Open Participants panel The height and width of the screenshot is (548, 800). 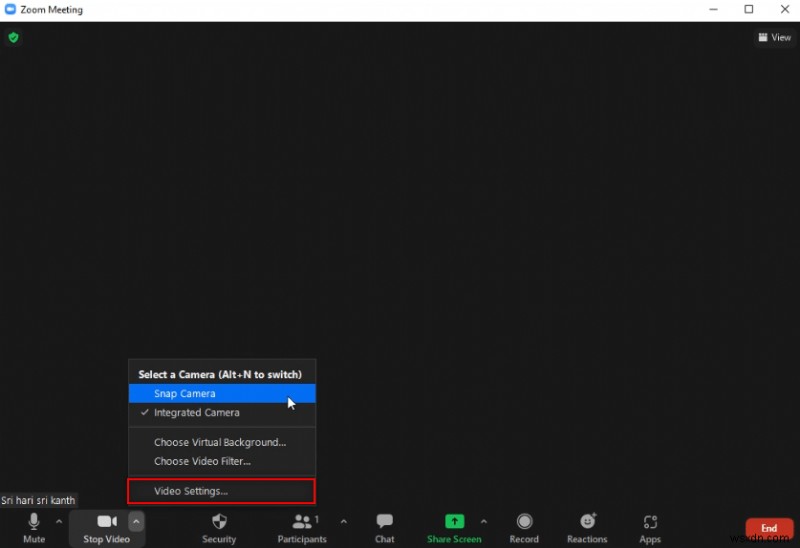click(302, 529)
